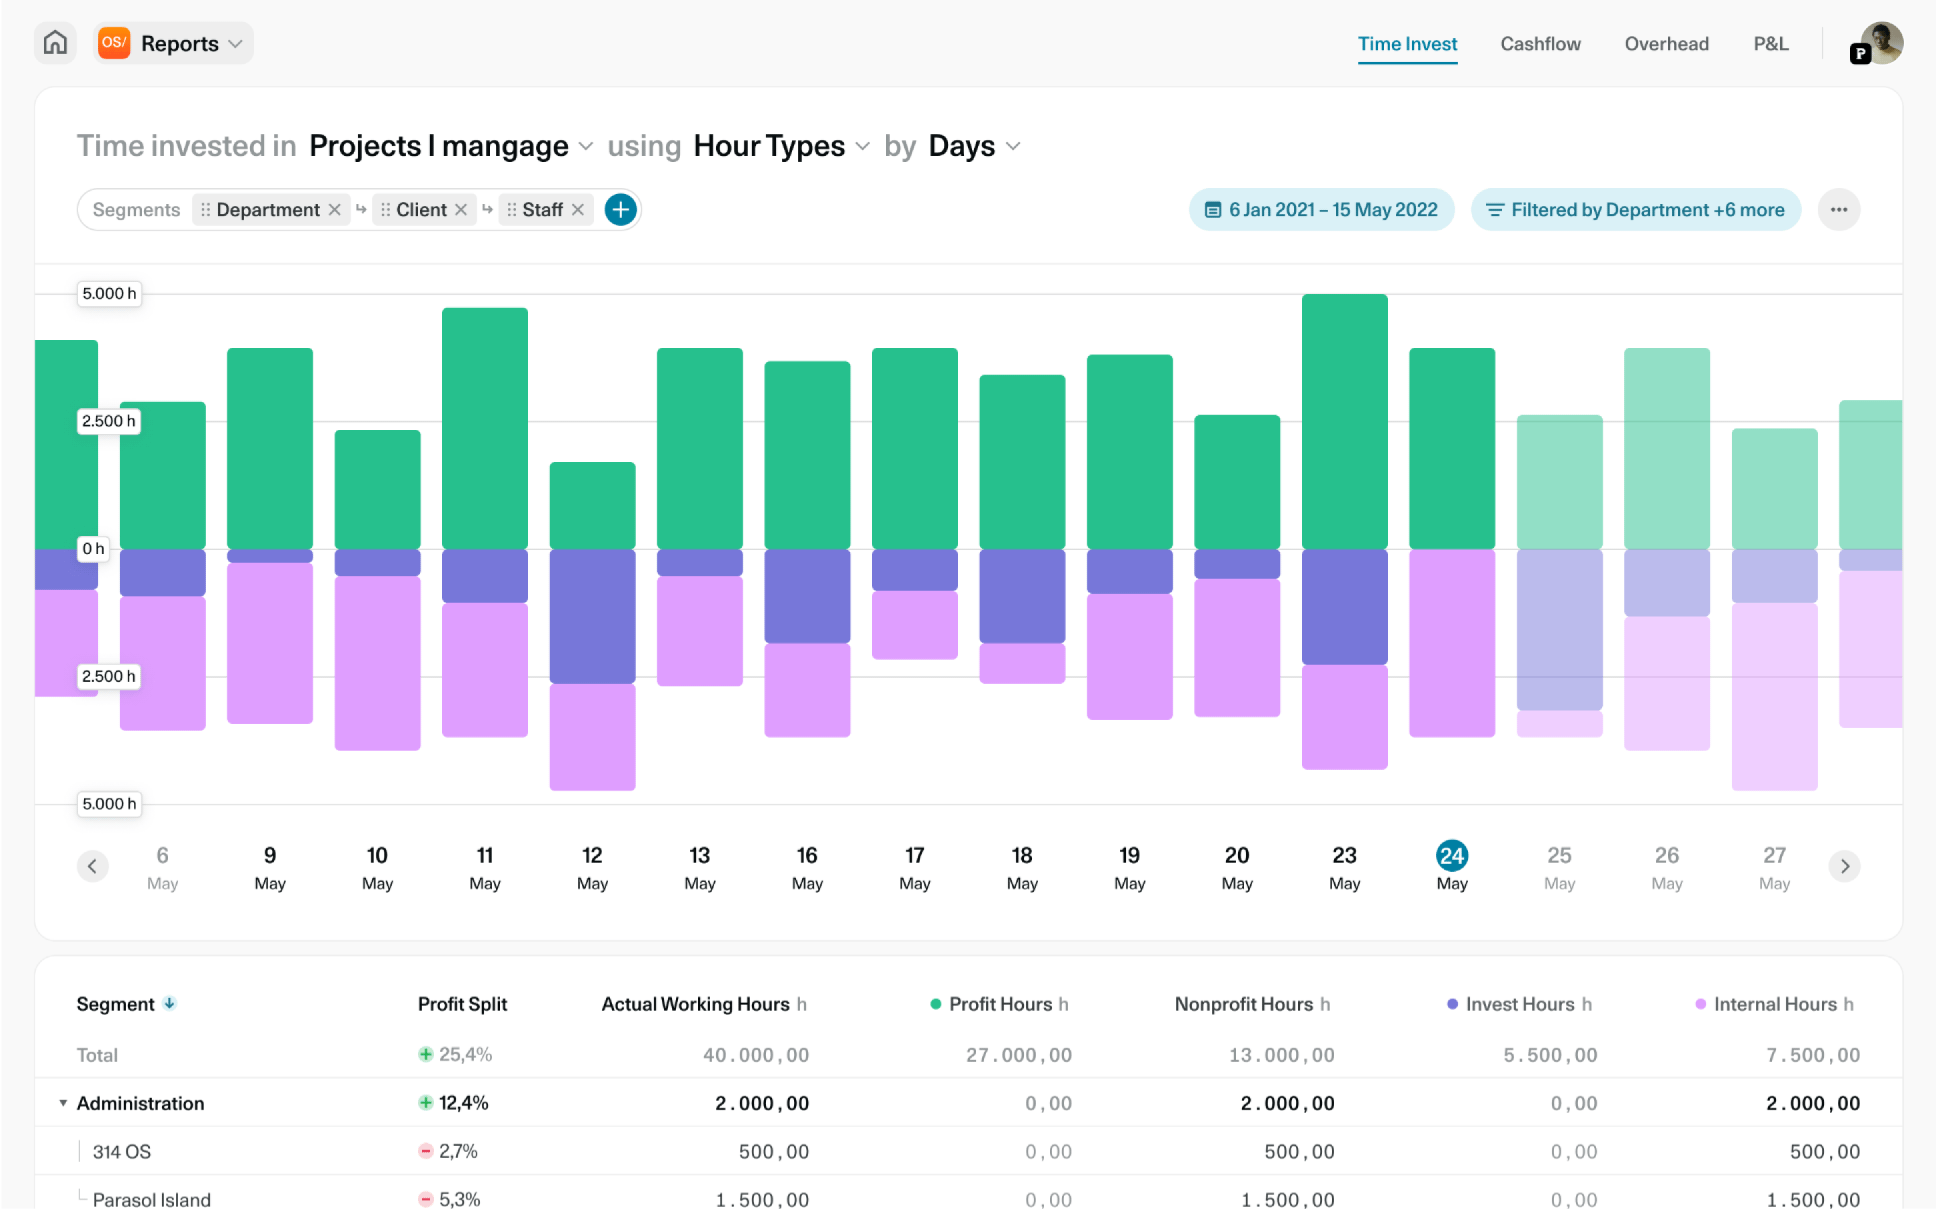
Task: Remove the Department segment
Action: (x=335, y=210)
